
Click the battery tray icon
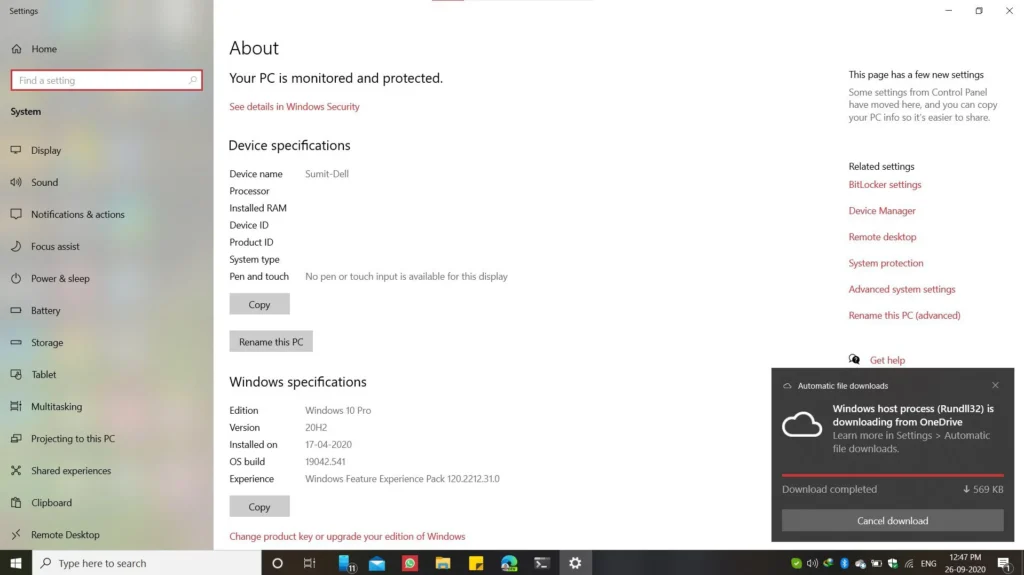click(x=876, y=563)
